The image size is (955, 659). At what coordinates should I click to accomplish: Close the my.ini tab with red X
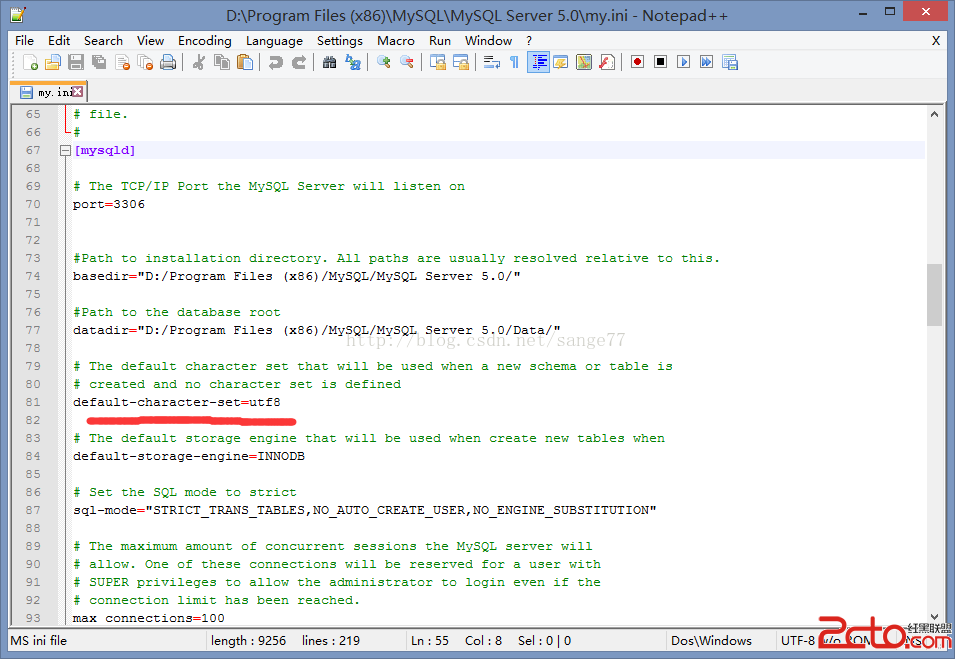77,91
